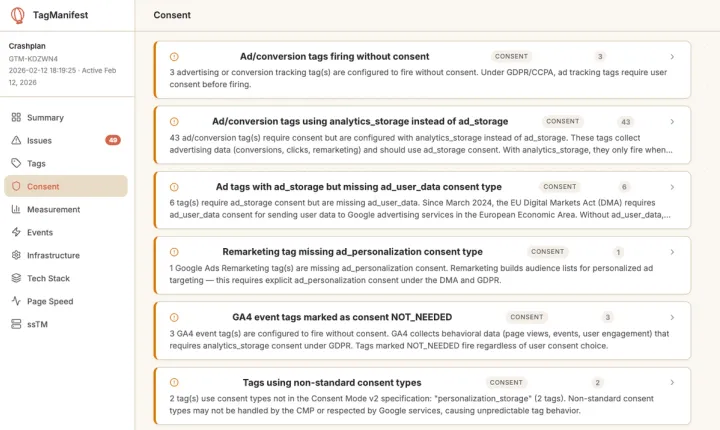Click the Crashplan container name

(x=27, y=46)
